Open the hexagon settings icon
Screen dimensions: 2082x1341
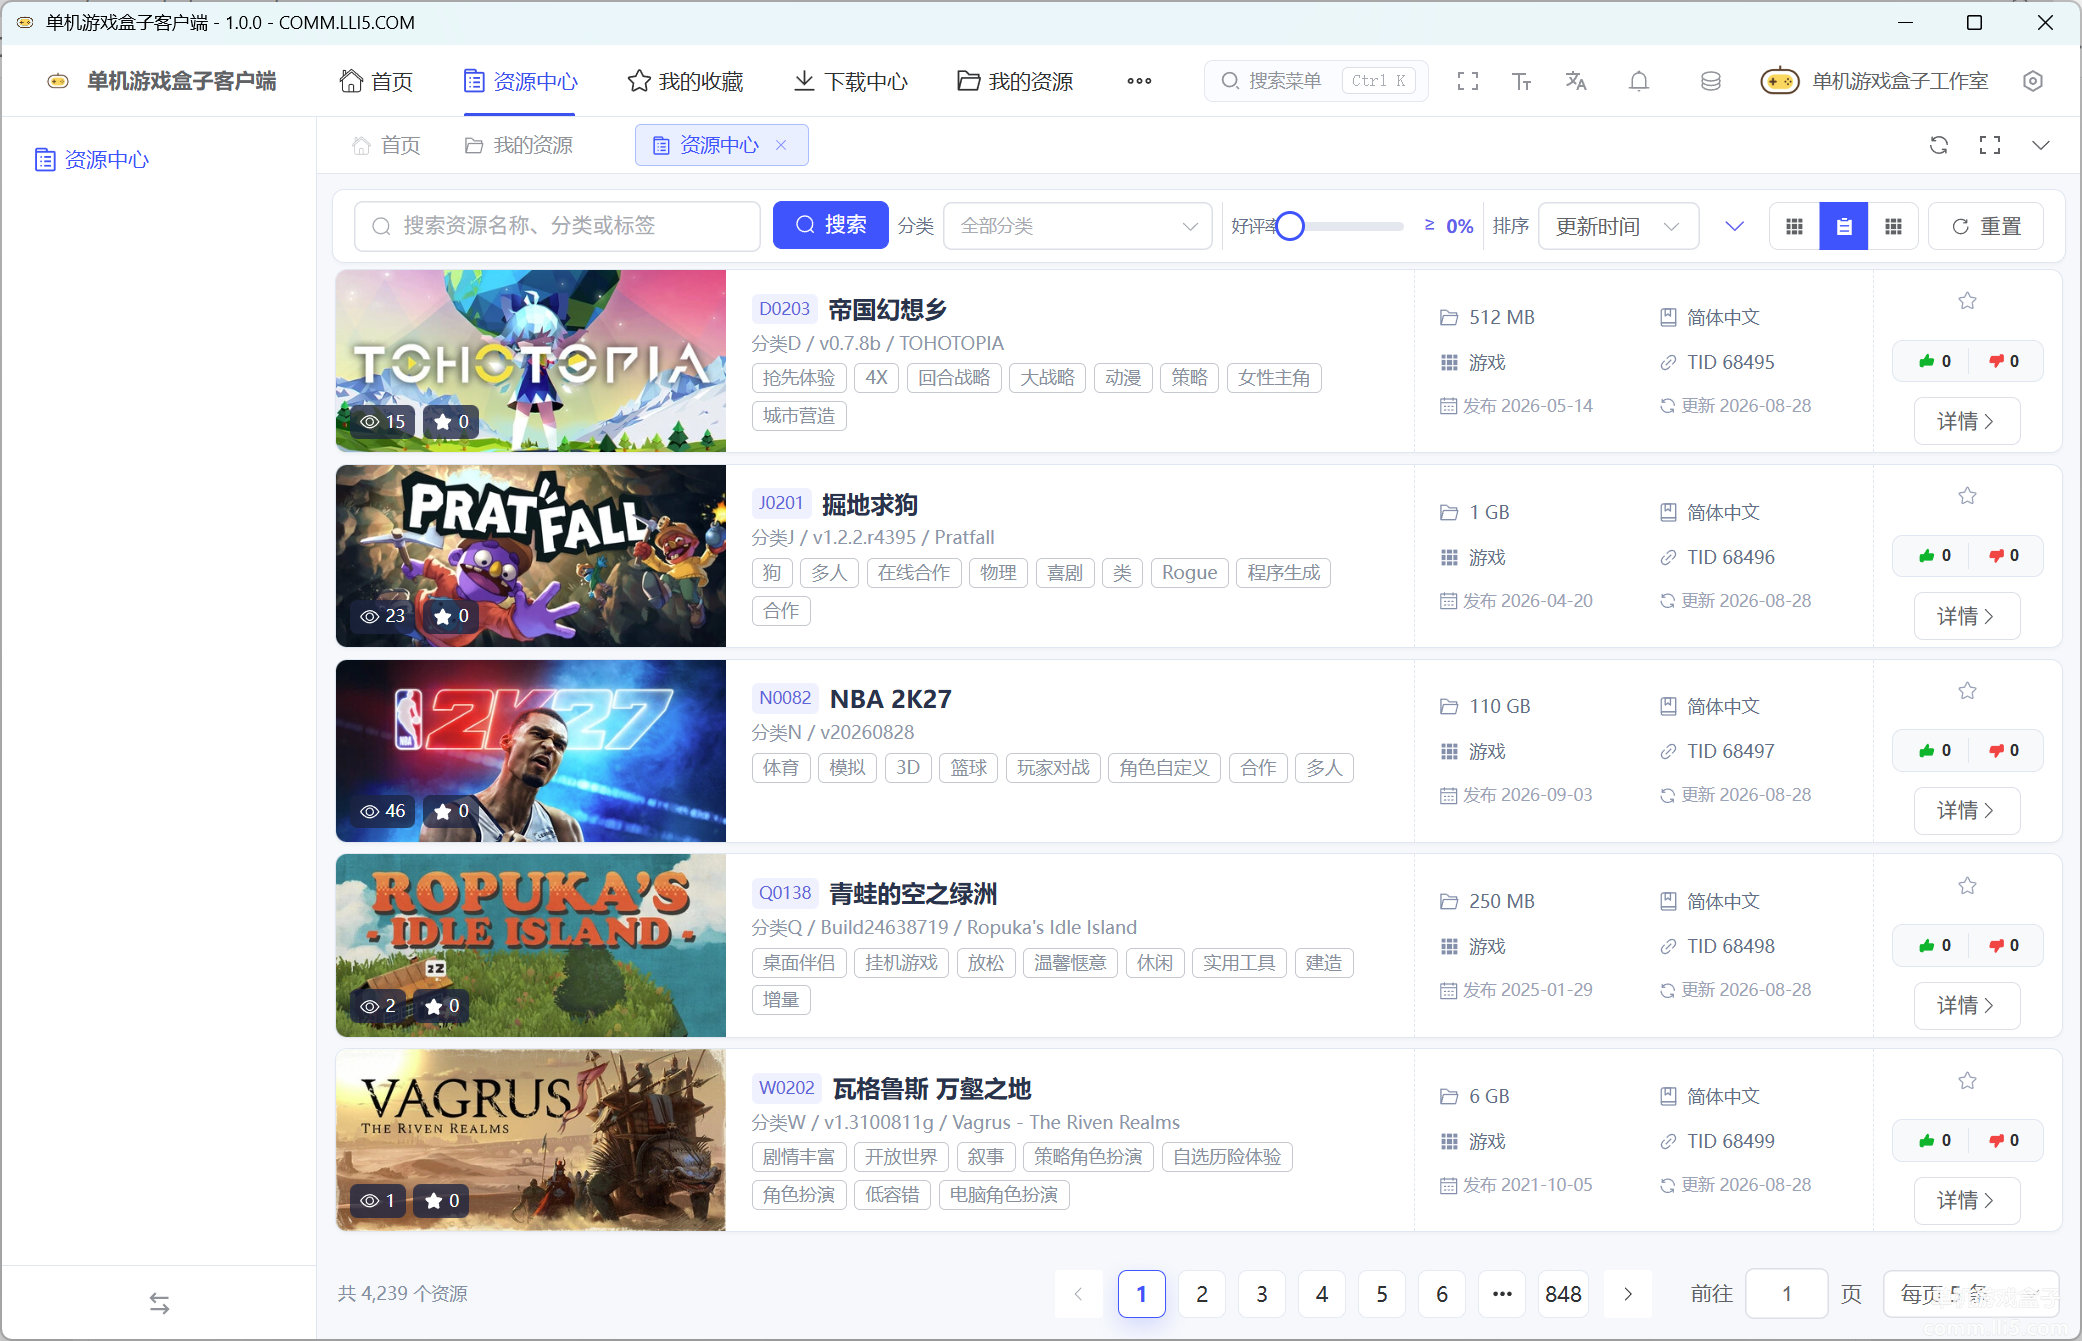pos(2033,81)
